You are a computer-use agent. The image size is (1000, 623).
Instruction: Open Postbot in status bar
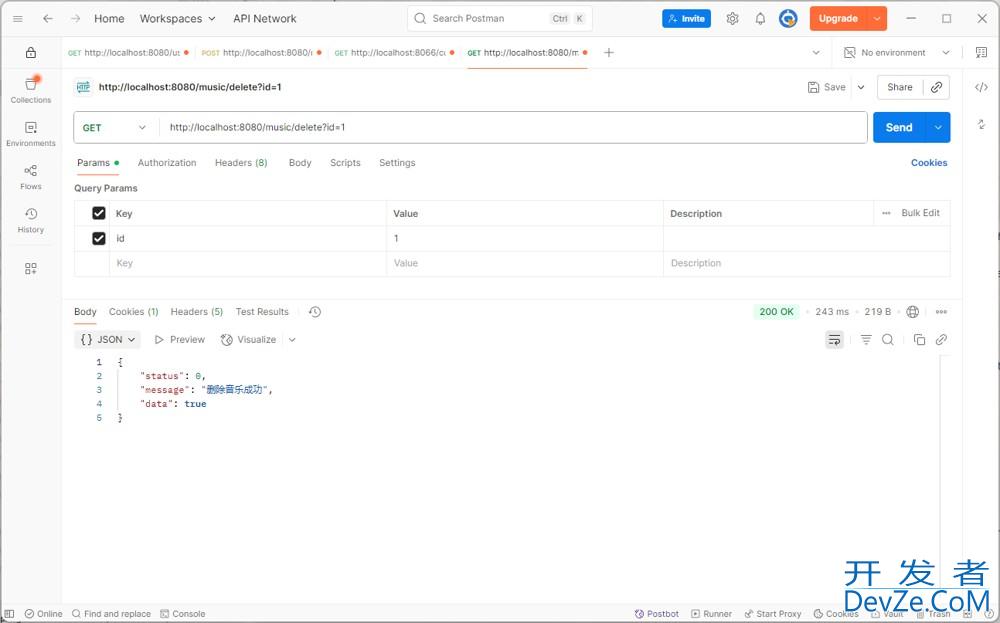pyautogui.click(x=657, y=614)
